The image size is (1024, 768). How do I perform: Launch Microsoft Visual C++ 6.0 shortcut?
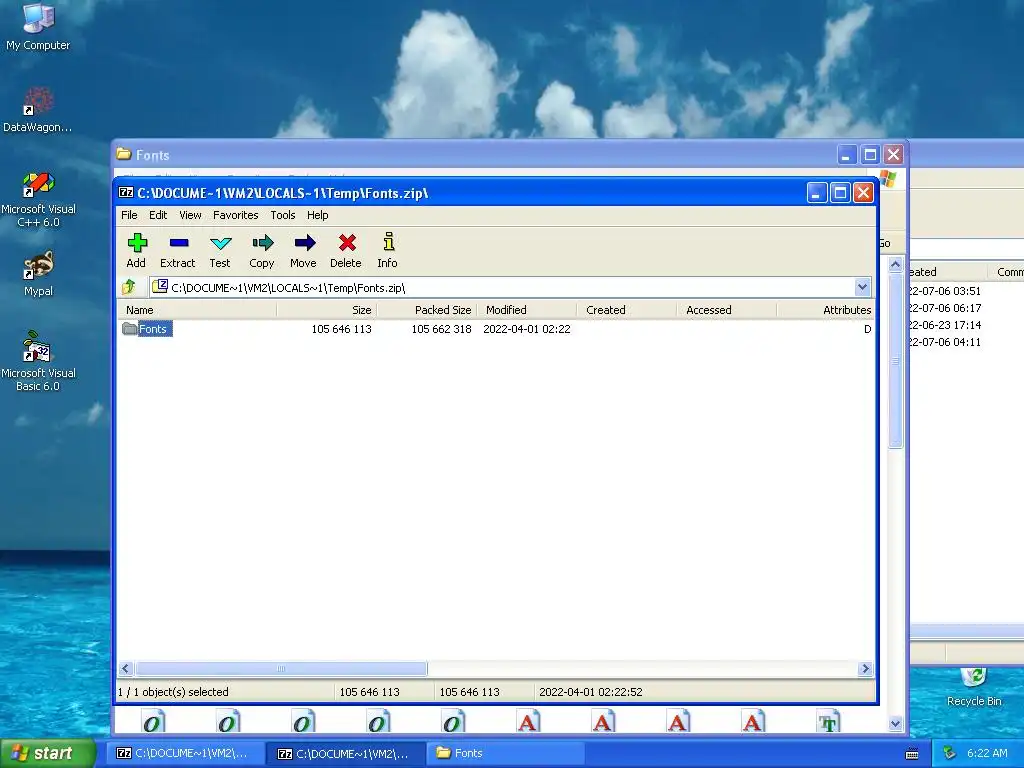coord(38,199)
